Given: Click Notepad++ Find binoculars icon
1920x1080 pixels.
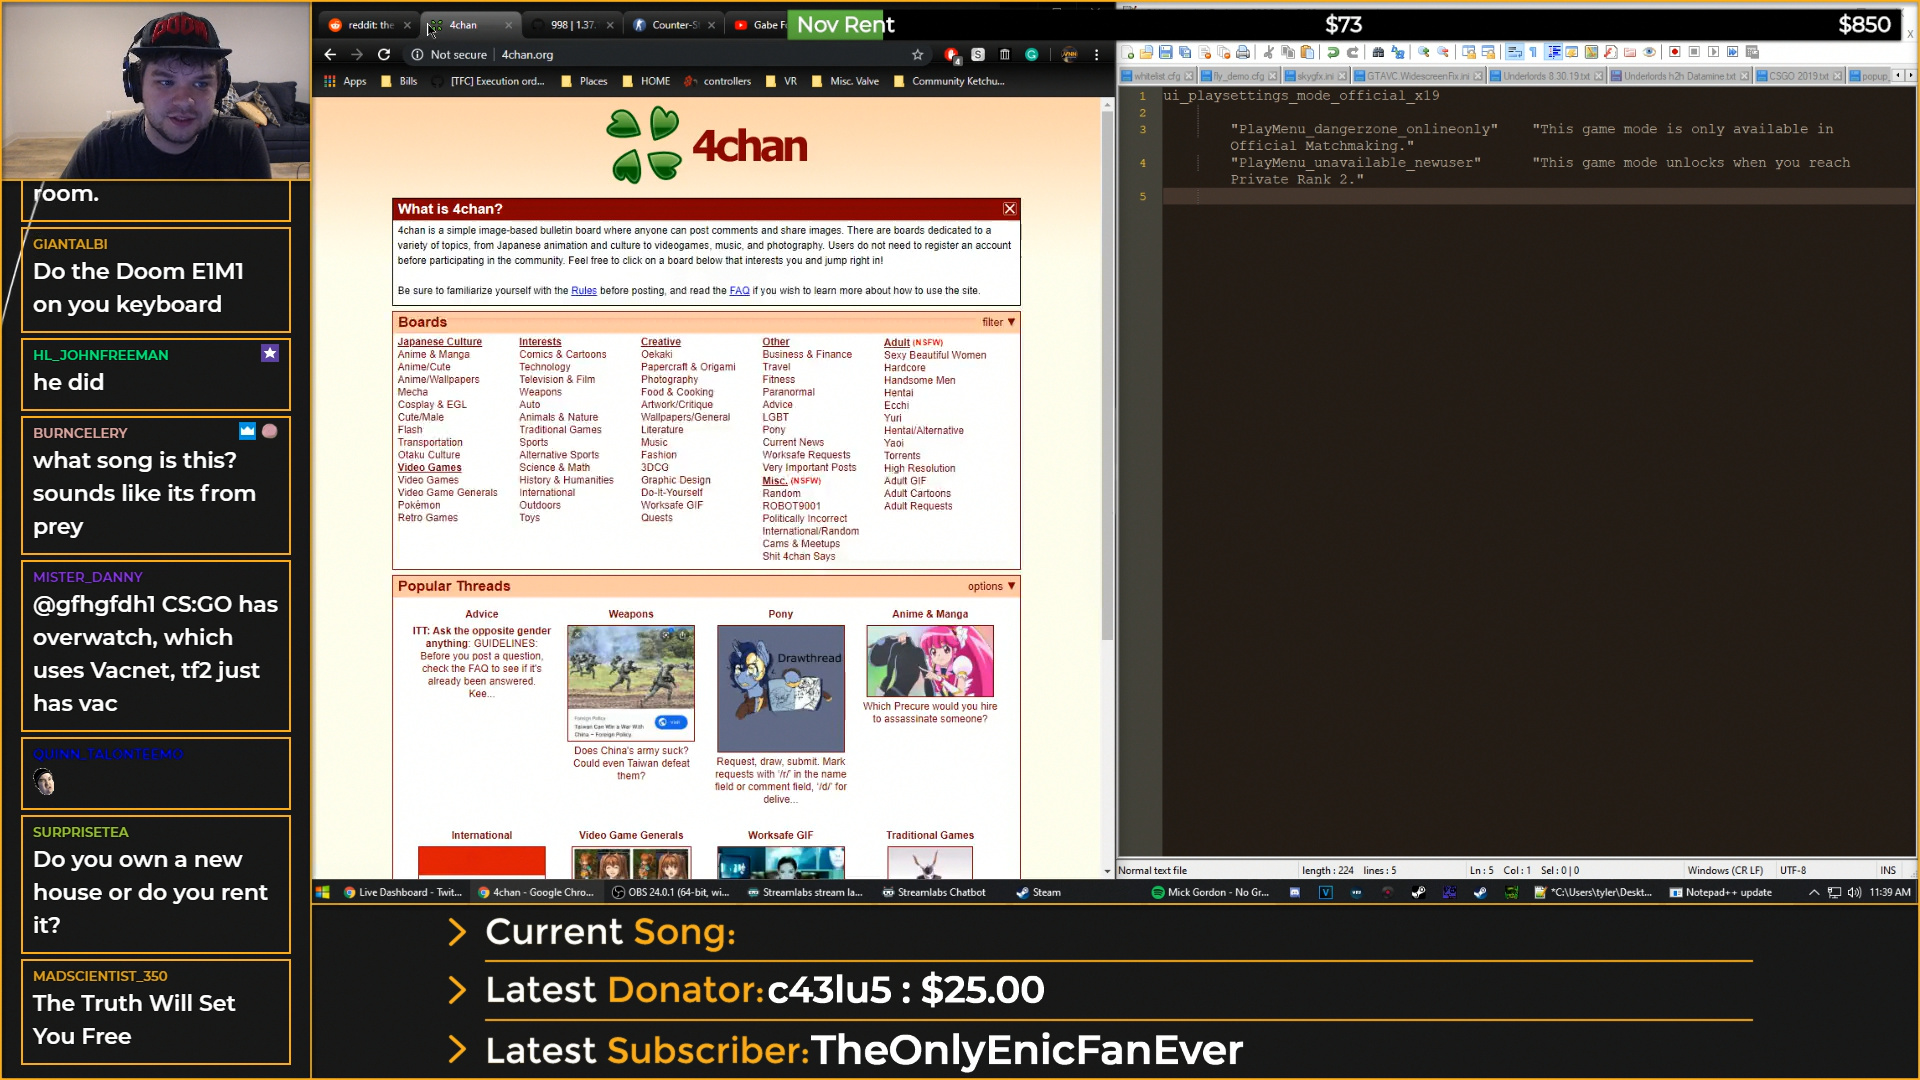Looking at the screenshot, I should 1378,53.
